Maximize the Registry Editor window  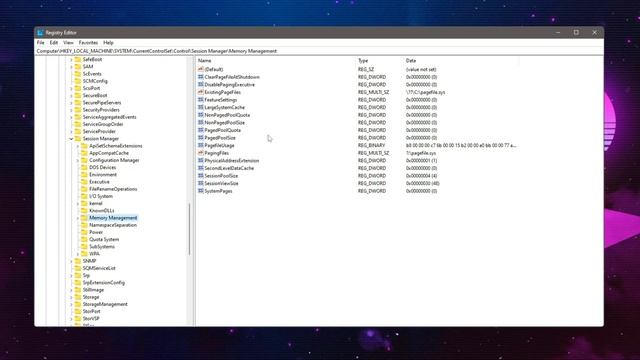pyautogui.click(x=576, y=32)
